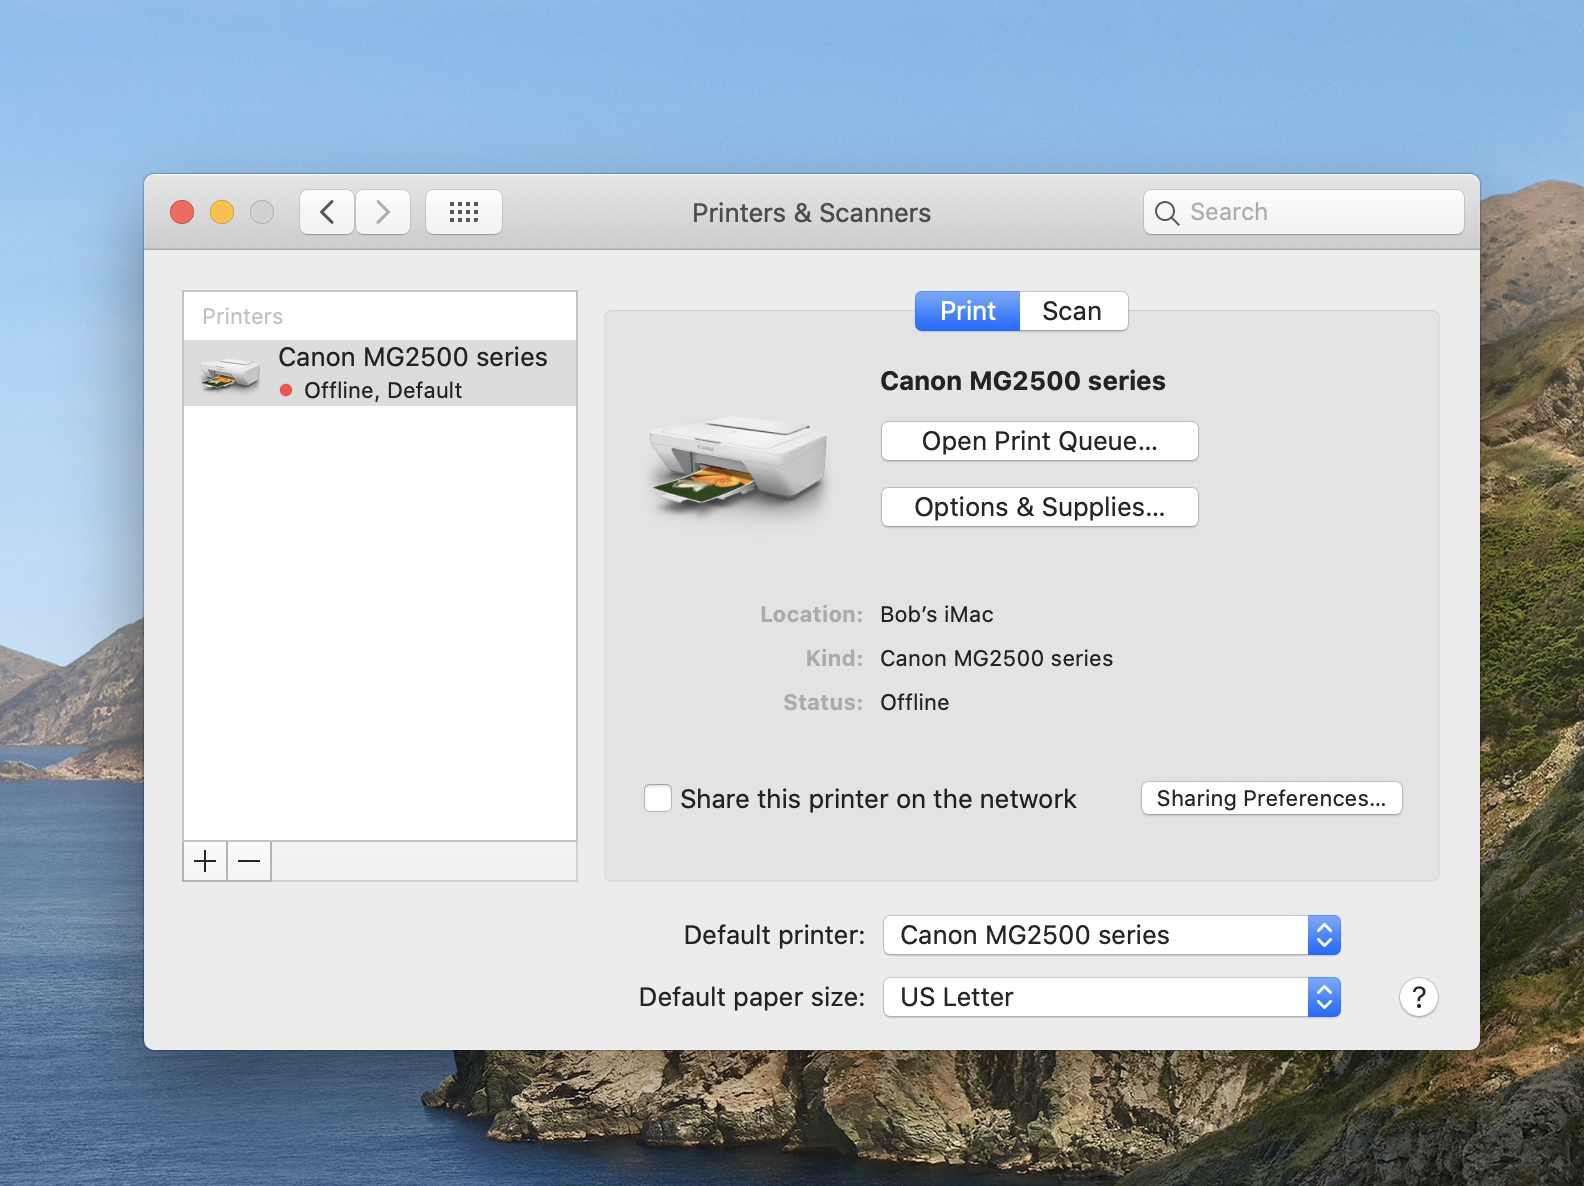Click the Status value Offline
1584x1186 pixels.
(915, 702)
